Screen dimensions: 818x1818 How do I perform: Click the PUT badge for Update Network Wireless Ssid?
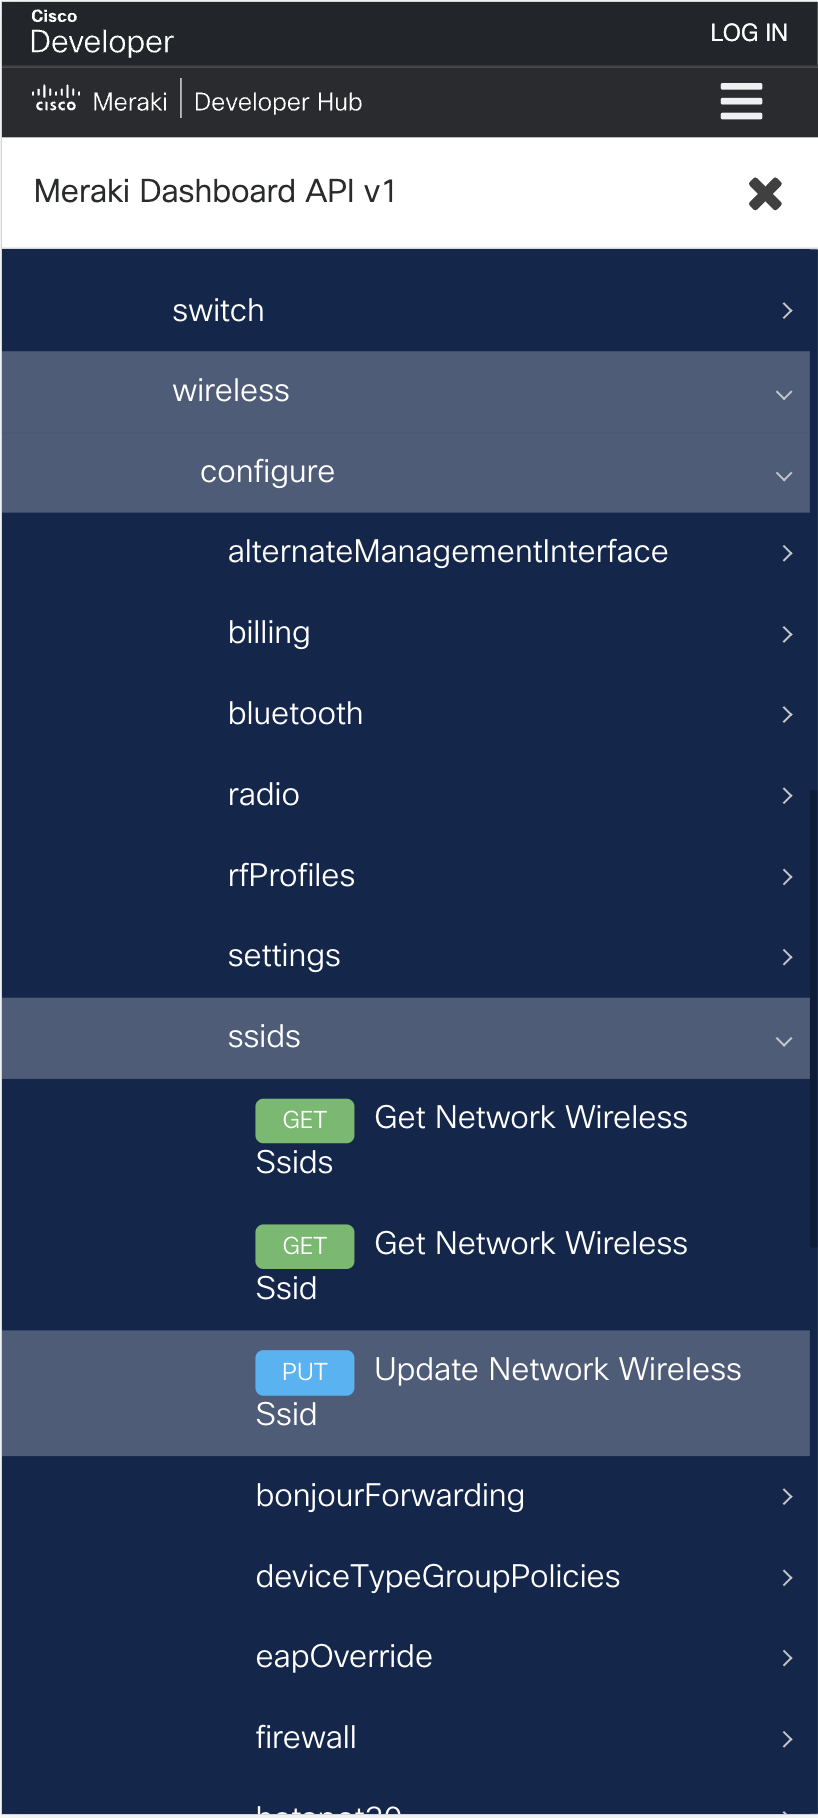(x=304, y=1372)
